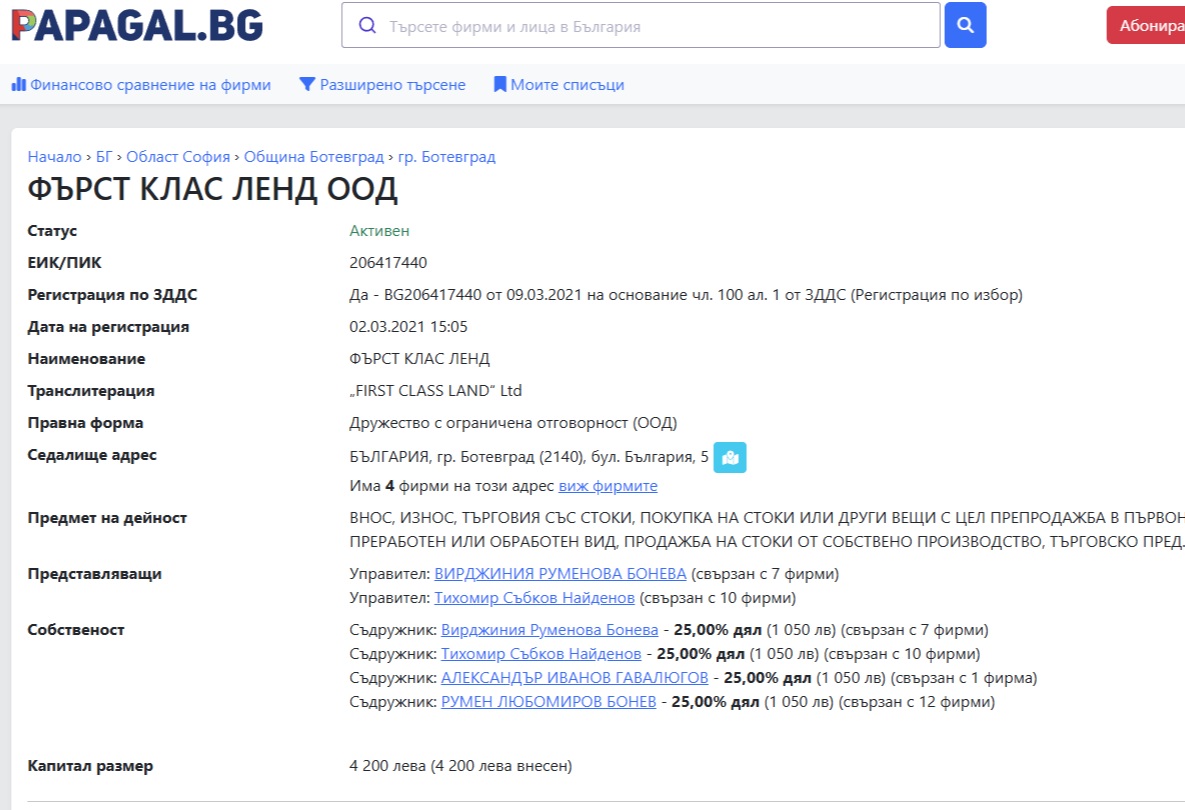Open manager ВИРДЖИНИЯ РУМЕНОВА БОНЕВА profile
Viewport: 1185px width, 810px height.
(x=560, y=574)
